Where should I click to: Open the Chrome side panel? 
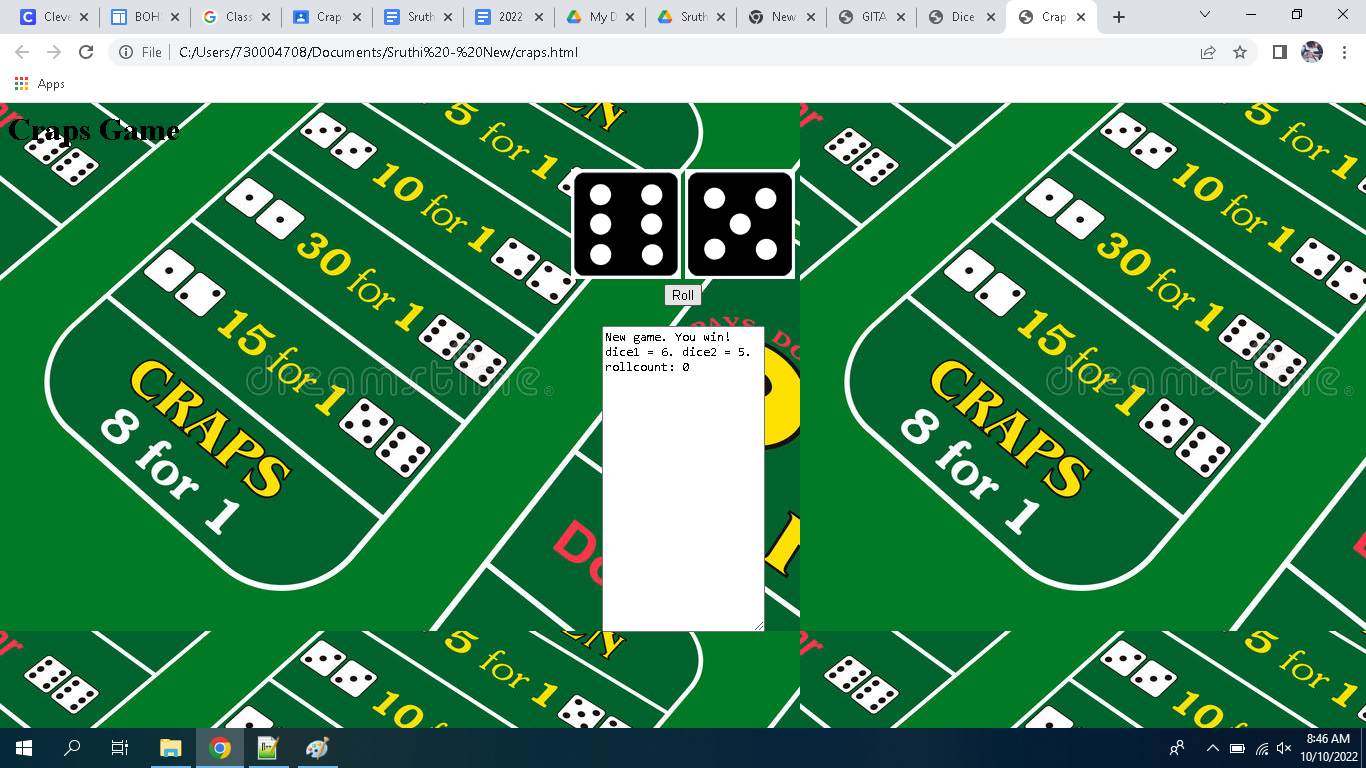[x=1280, y=52]
